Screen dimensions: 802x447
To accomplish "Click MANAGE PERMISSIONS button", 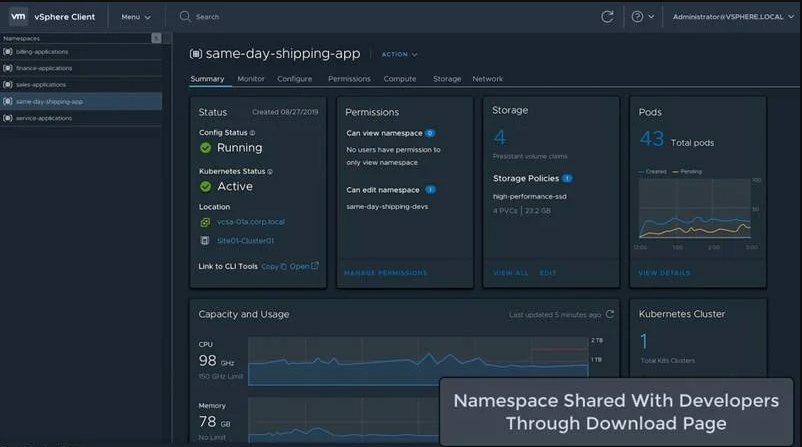I will tap(386, 273).
